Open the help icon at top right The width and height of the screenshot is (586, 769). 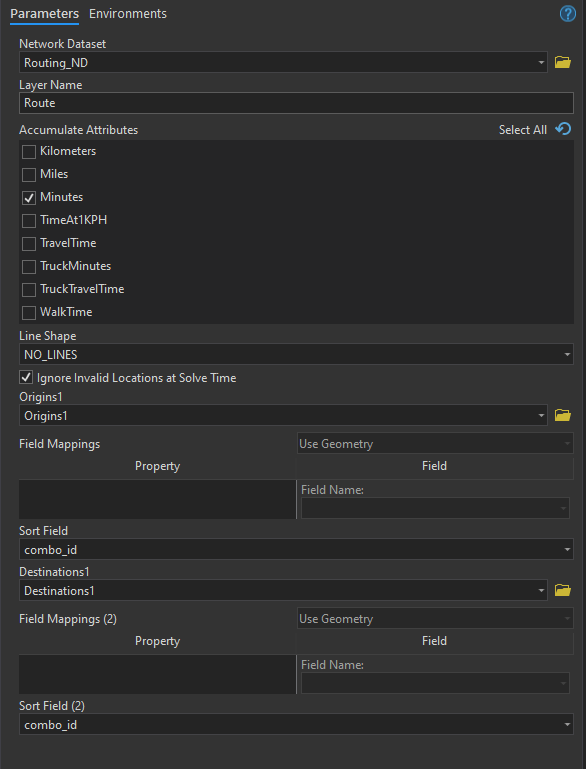click(x=567, y=14)
